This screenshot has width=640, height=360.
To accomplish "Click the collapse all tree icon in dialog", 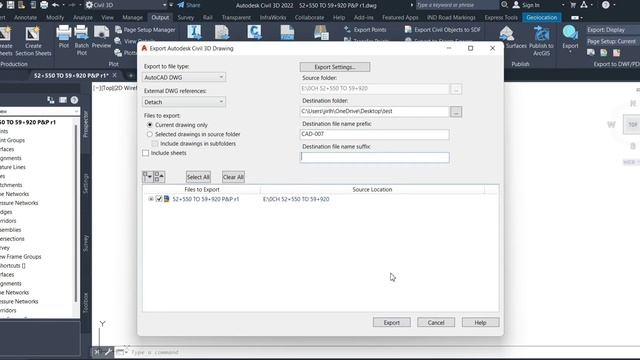I will 159,177.
